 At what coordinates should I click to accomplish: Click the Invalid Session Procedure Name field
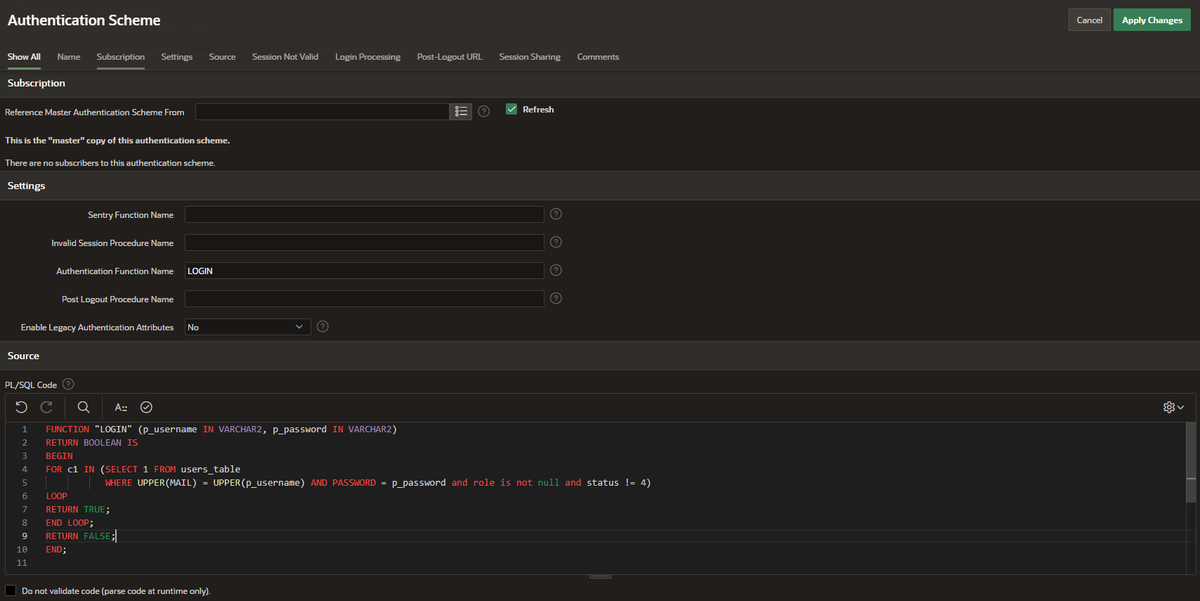click(x=364, y=243)
